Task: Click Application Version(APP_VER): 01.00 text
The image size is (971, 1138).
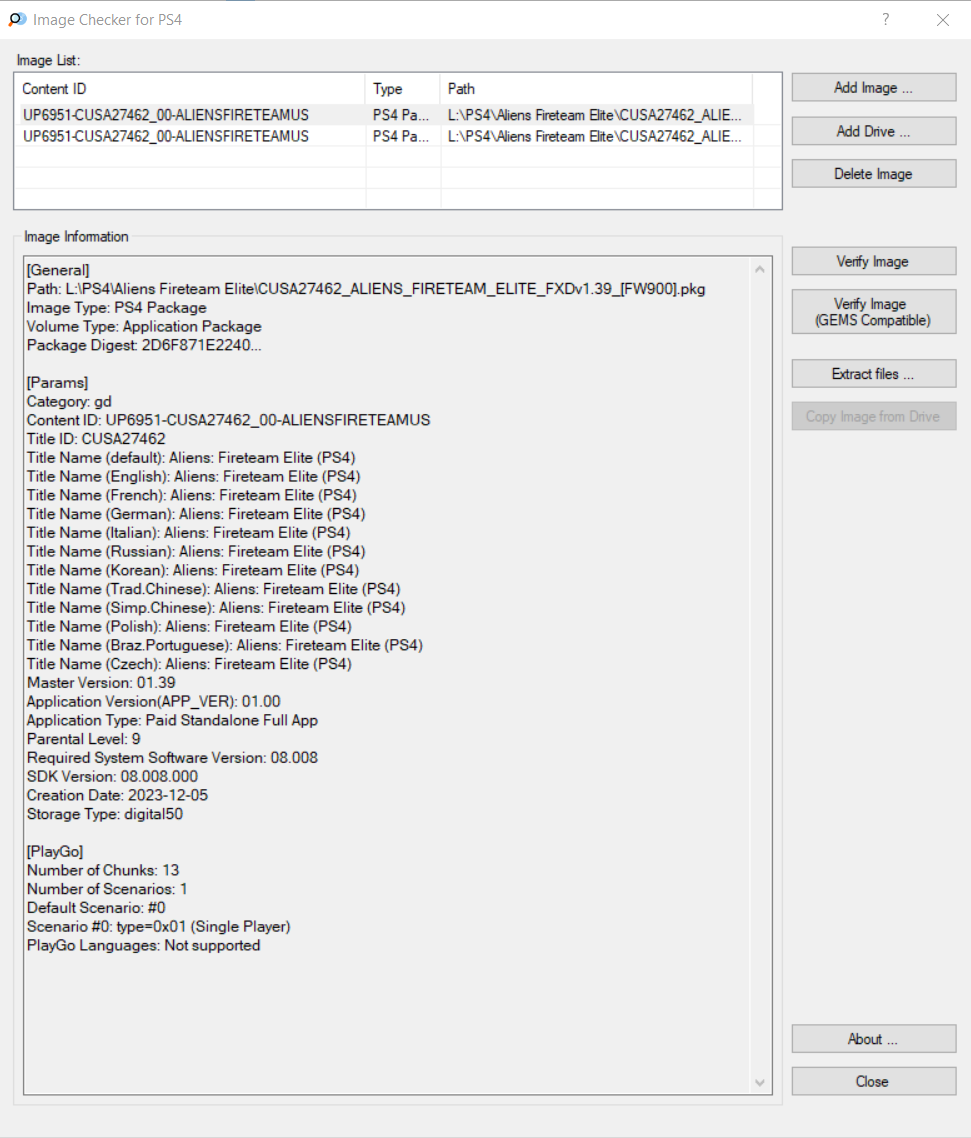Action: pos(153,702)
